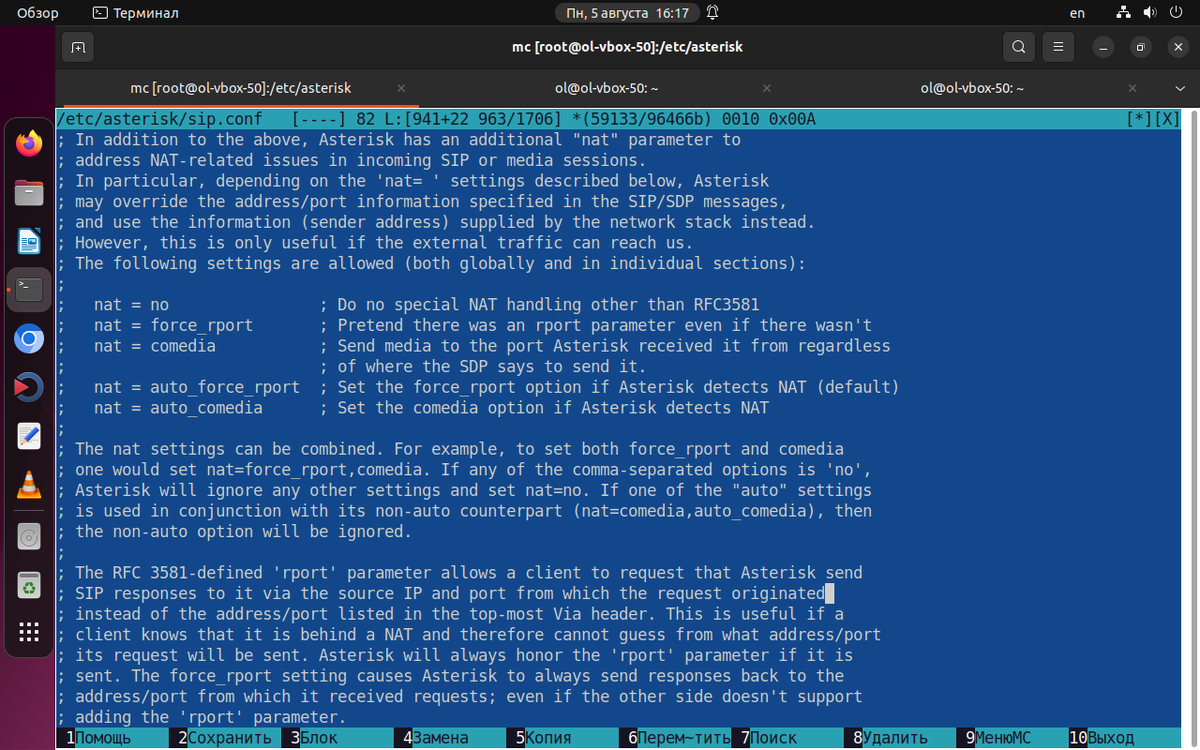Switch to the middle ol@ol-vbox-50 tab
1200x750 pixels.
coord(606,88)
